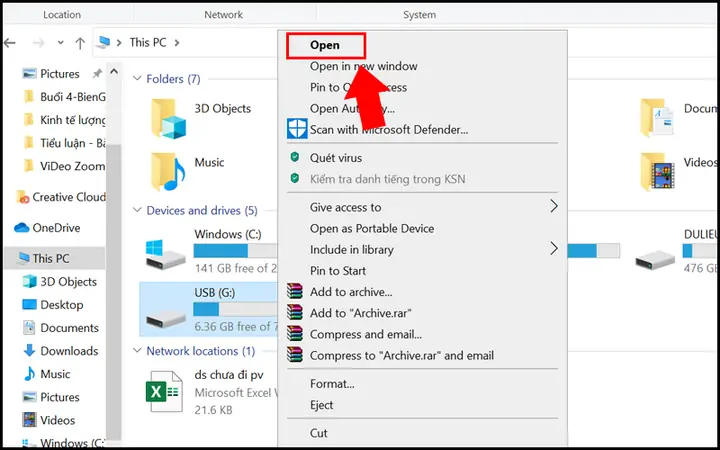The width and height of the screenshot is (720, 450).
Task: Expand the Include in library arrow
Action: (x=554, y=249)
